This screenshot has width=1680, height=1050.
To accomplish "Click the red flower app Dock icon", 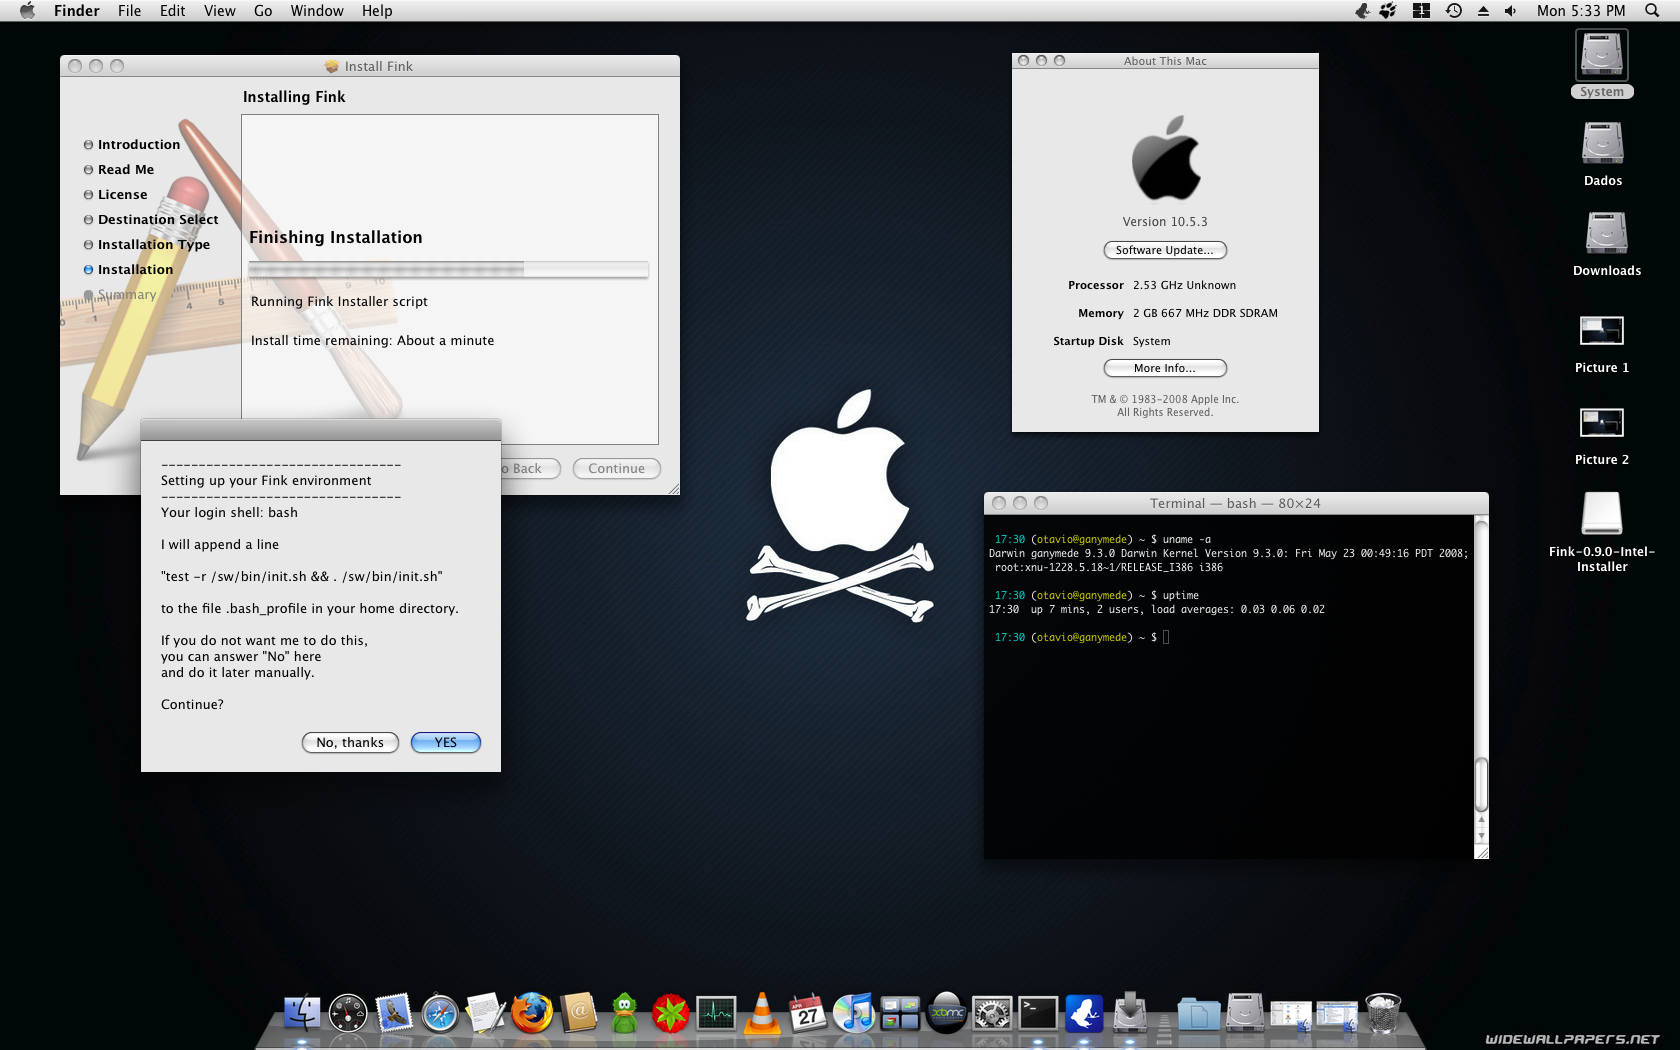I will (670, 1013).
